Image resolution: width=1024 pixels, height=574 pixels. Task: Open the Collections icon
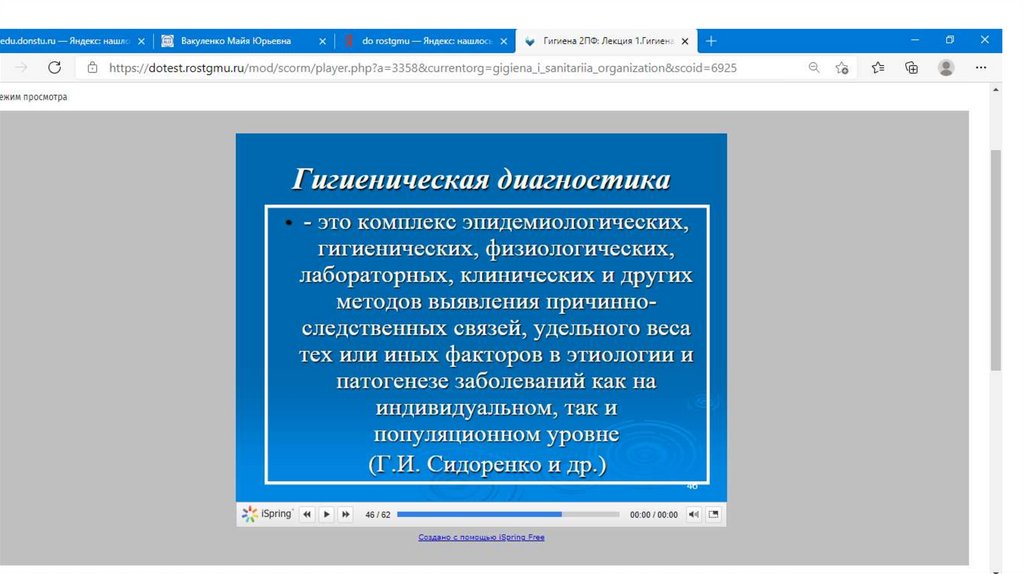click(x=911, y=67)
